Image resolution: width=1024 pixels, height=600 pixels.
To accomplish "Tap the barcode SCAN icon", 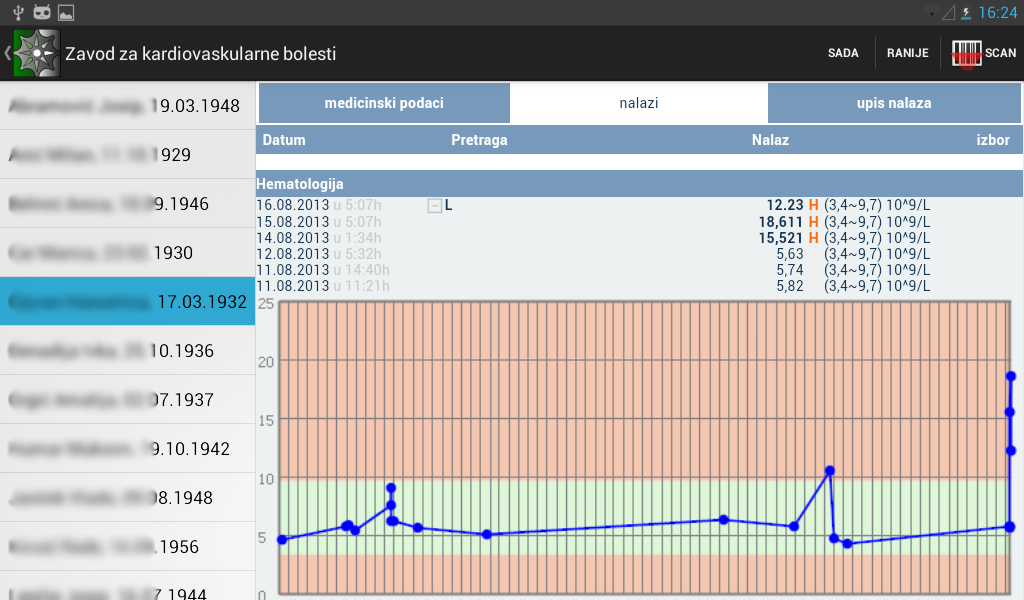I will [x=966, y=53].
